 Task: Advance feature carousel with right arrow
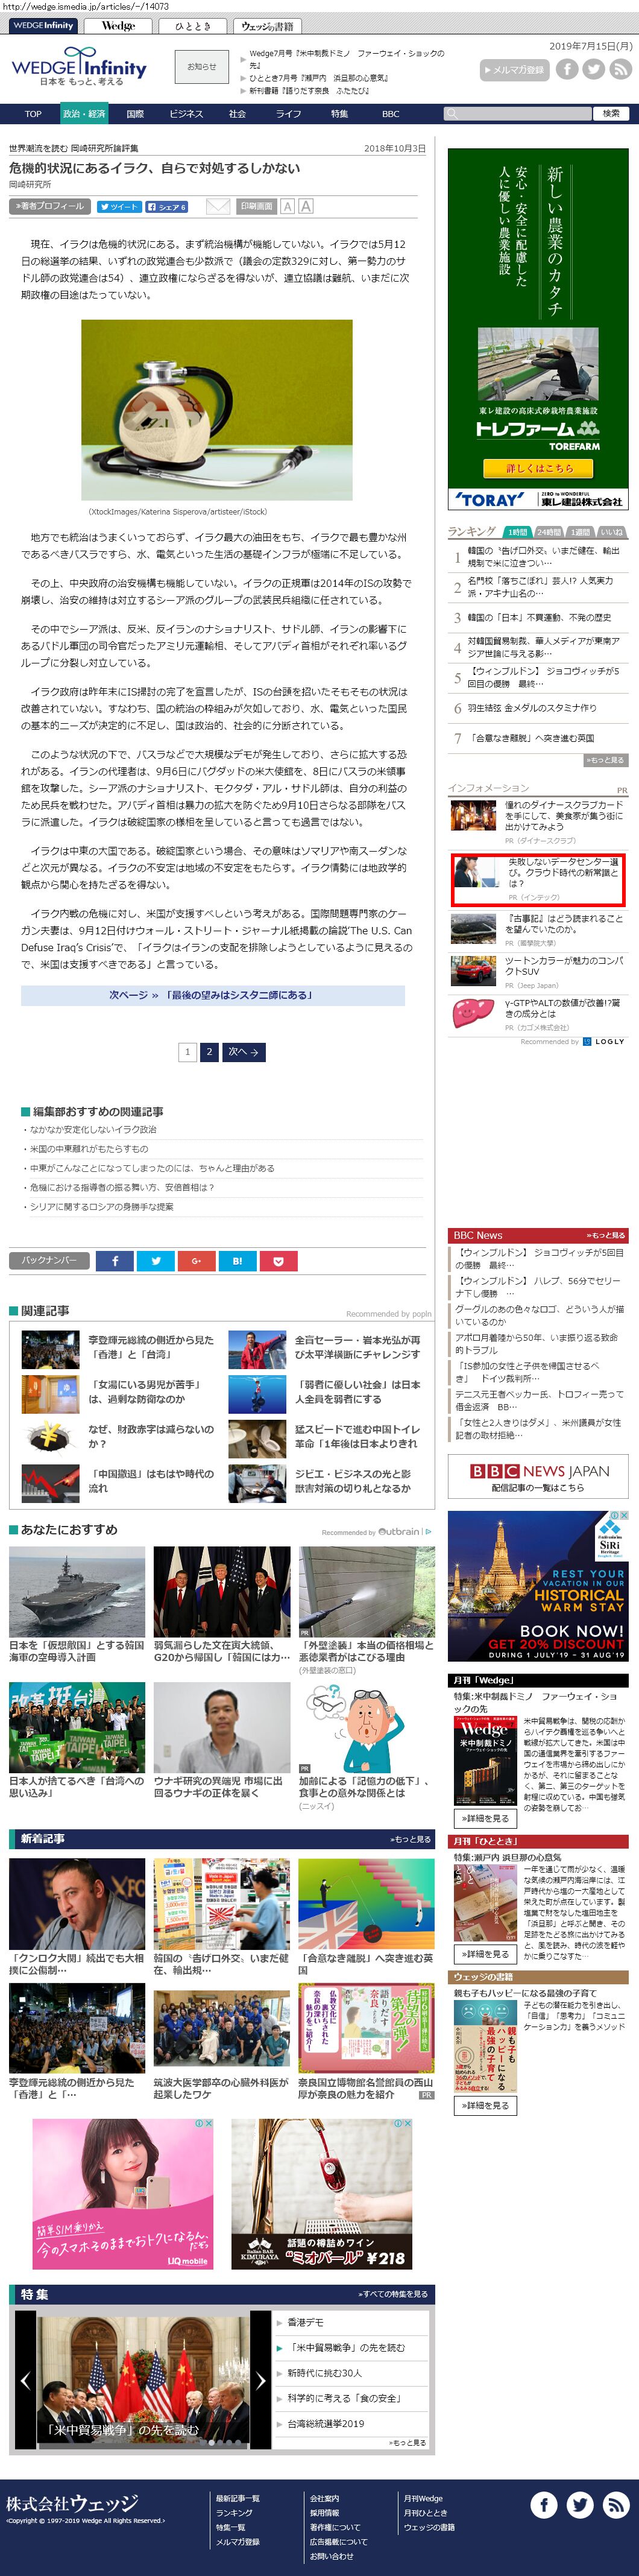tap(260, 2381)
